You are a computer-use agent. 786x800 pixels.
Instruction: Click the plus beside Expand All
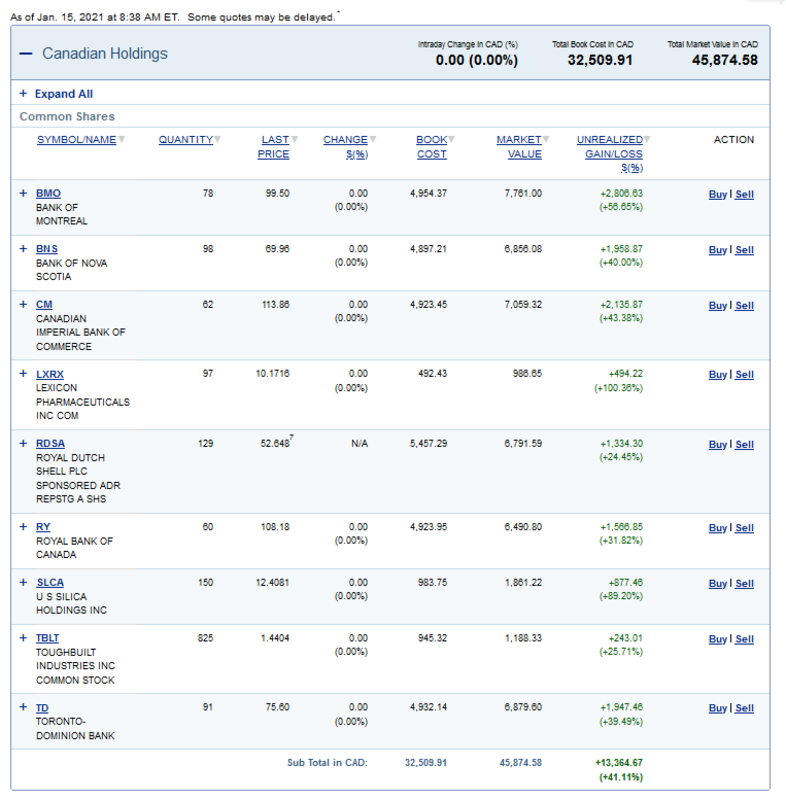pyautogui.click(x=23, y=93)
